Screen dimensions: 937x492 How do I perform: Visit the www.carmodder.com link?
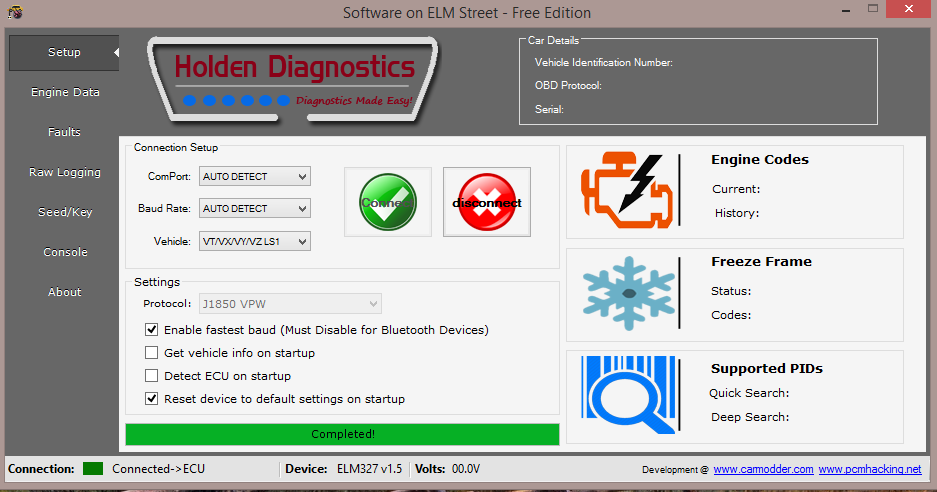pyautogui.click(x=763, y=469)
